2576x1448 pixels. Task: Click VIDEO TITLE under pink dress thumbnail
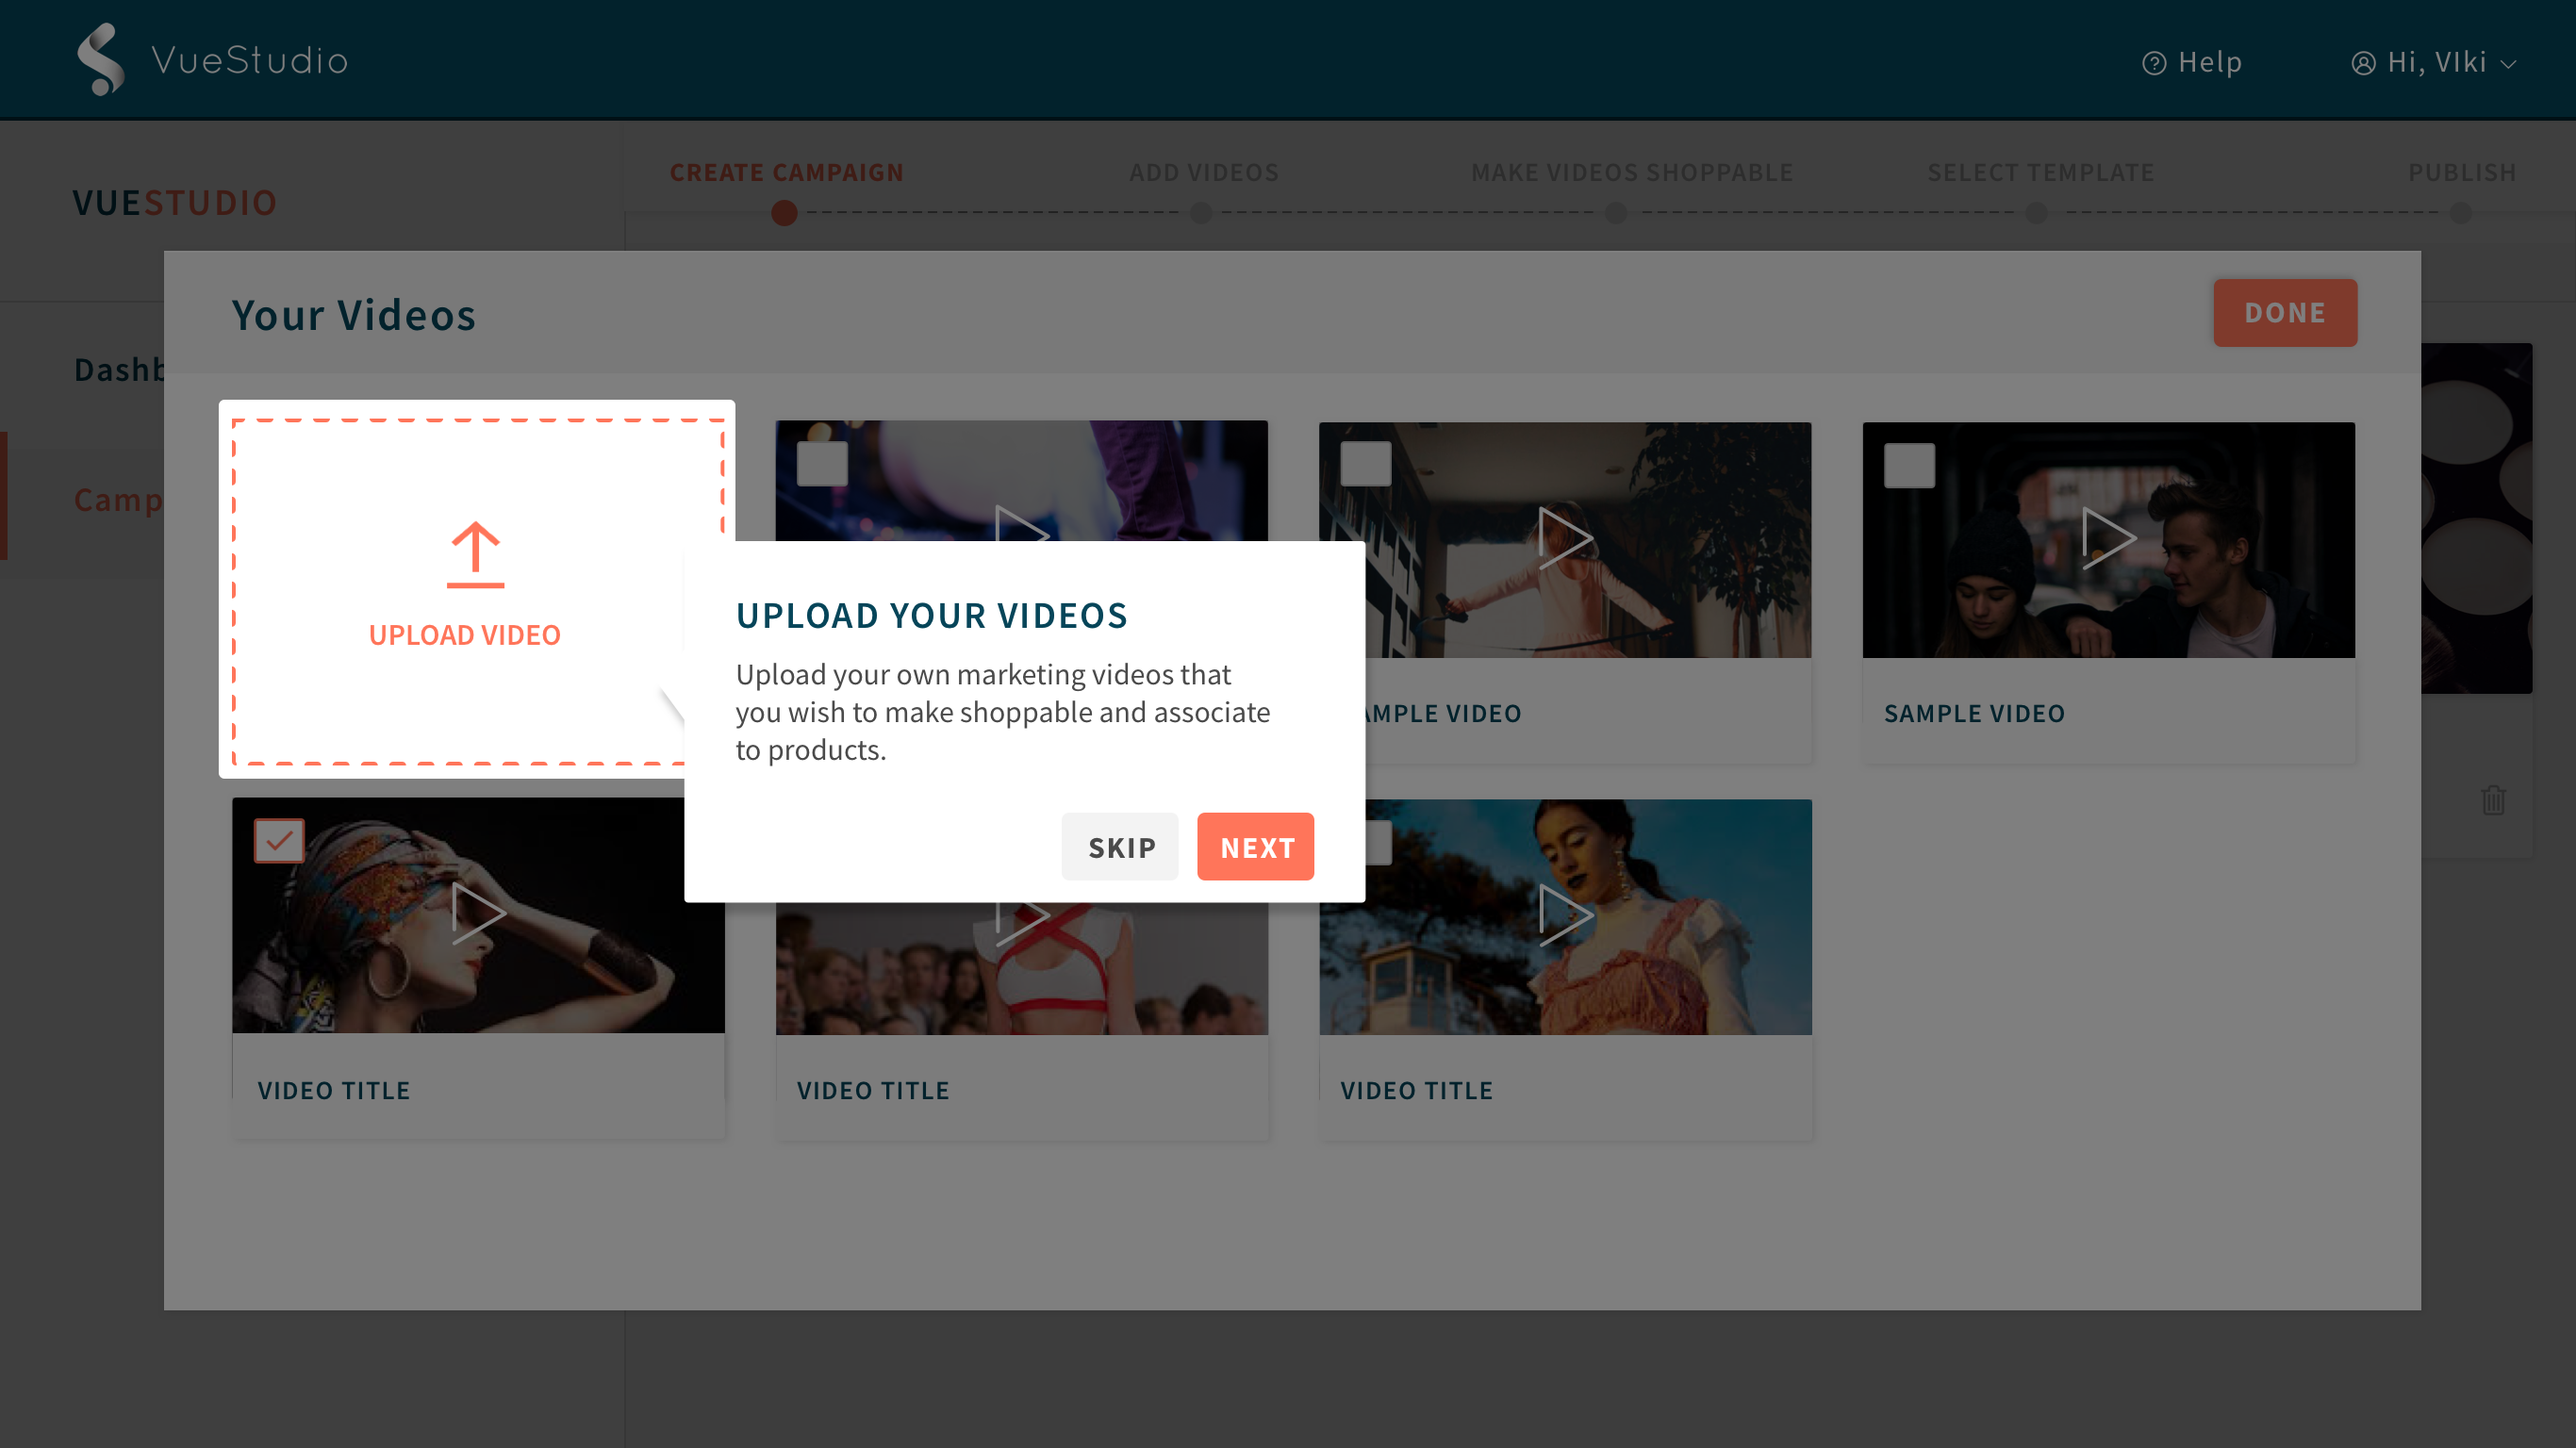click(x=1417, y=1090)
